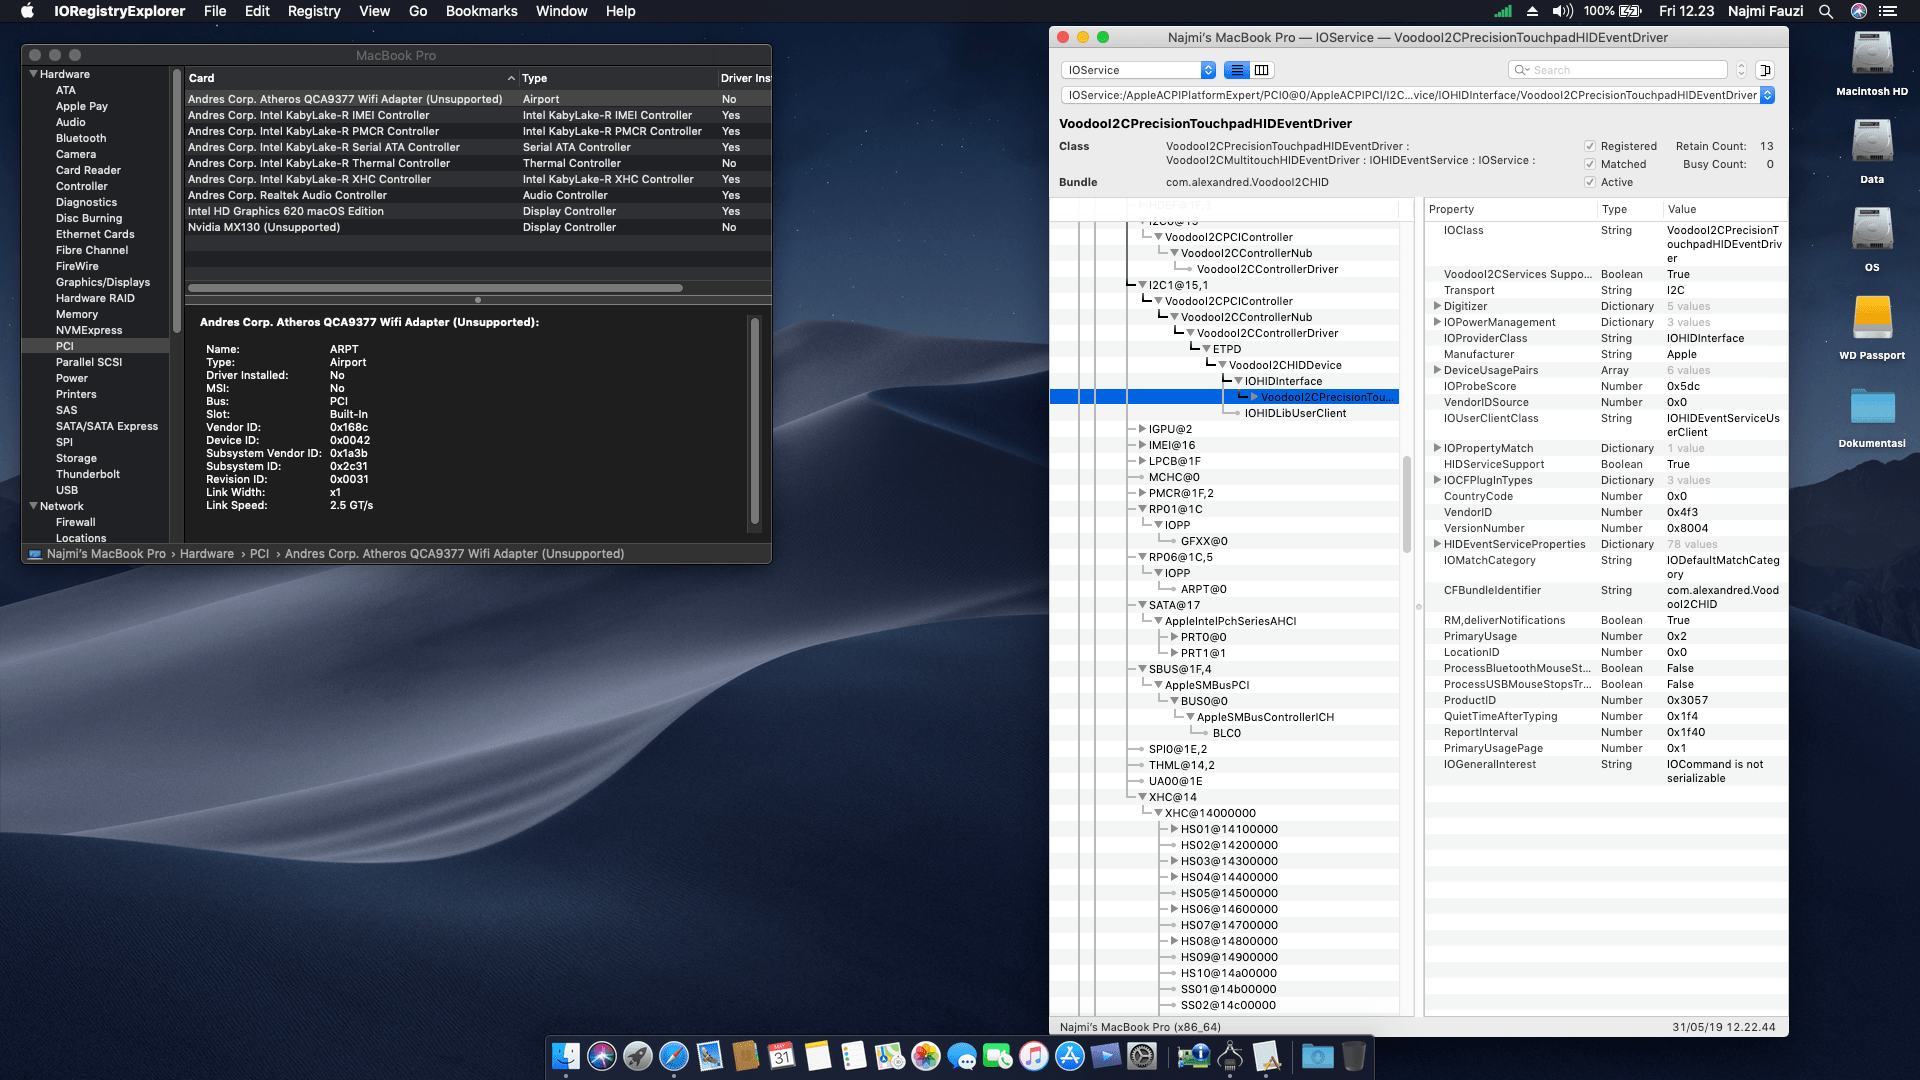This screenshot has height=1080, width=1920.
Task: Open the IOService plane dropdown
Action: (x=1138, y=70)
